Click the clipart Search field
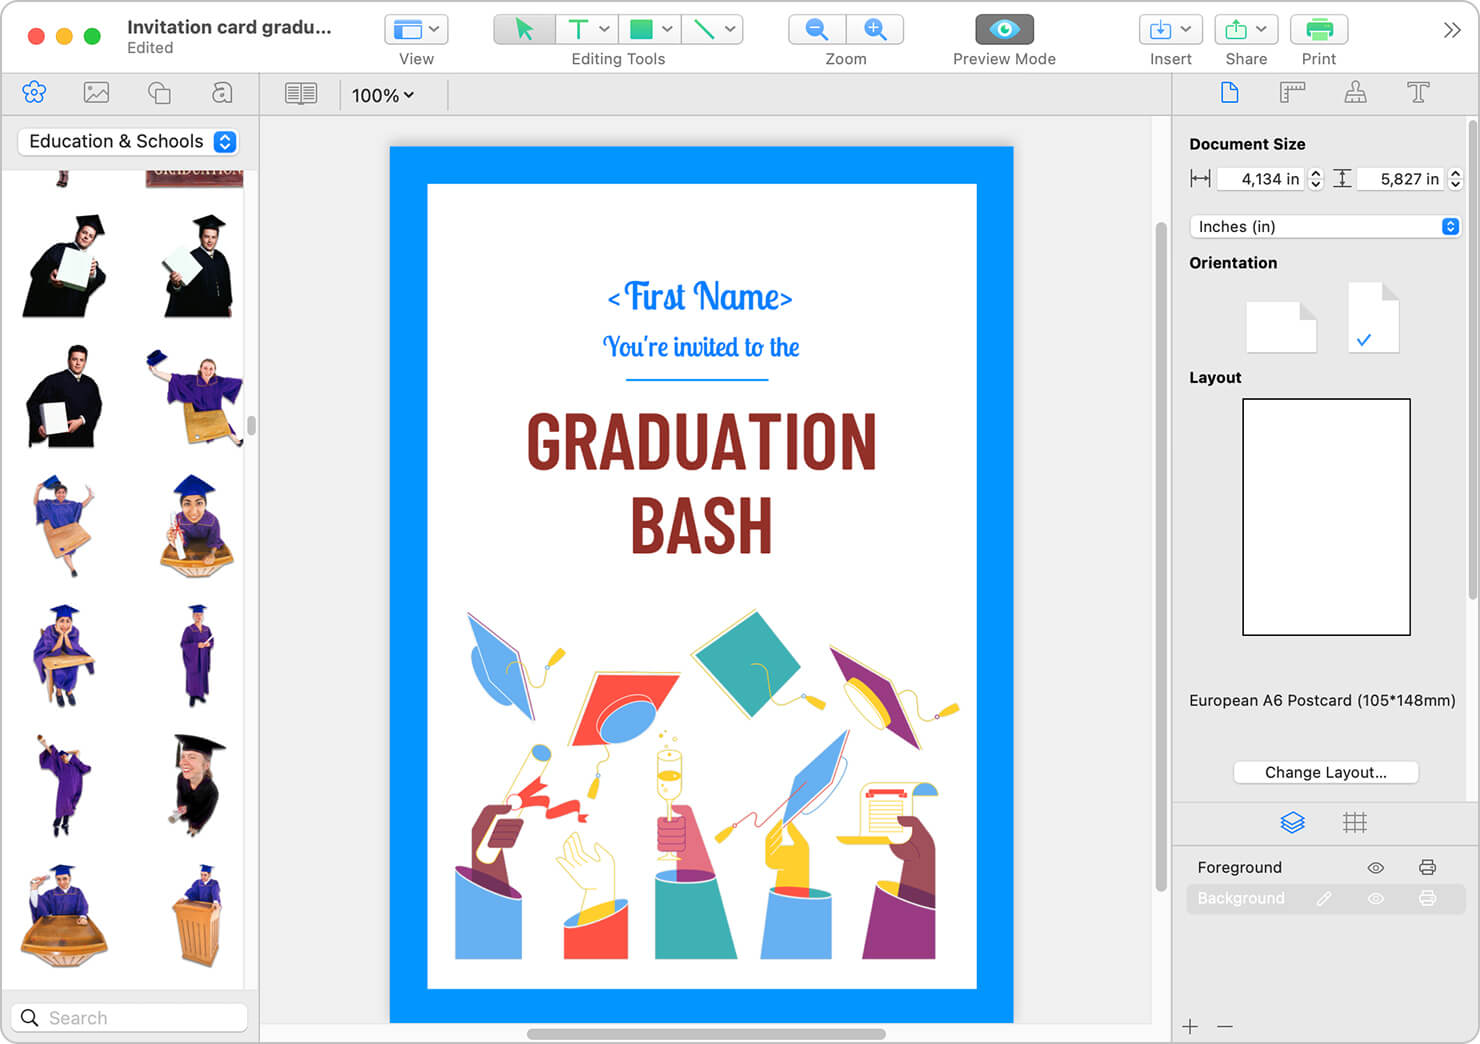1480x1044 pixels. coord(130,1018)
